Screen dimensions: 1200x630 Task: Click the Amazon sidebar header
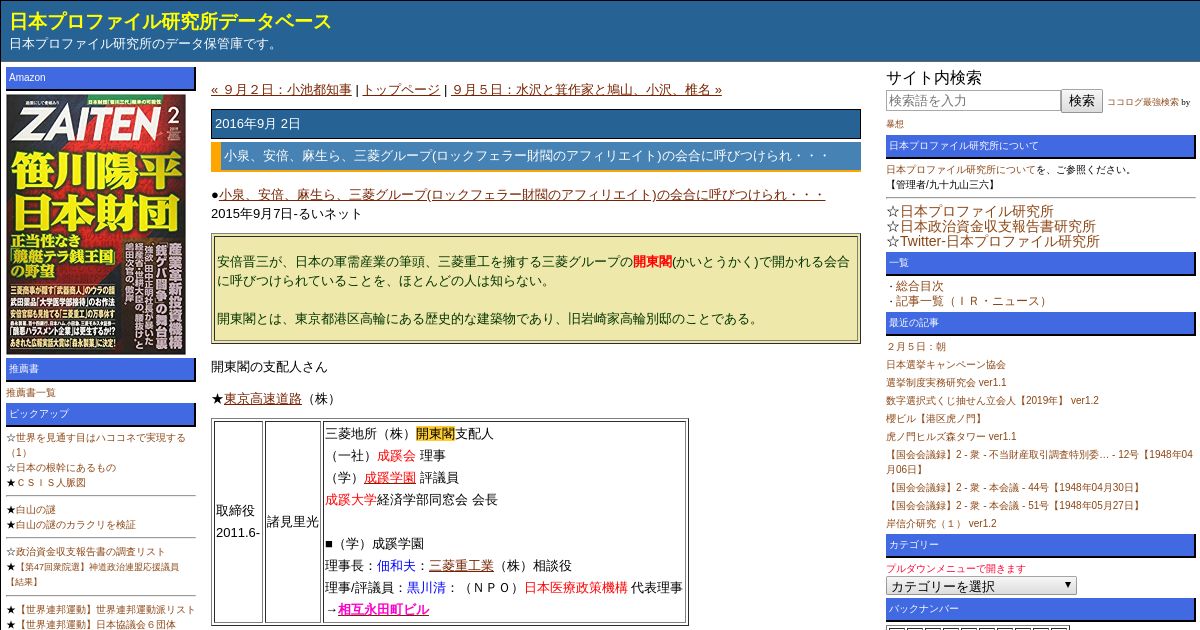coord(101,78)
